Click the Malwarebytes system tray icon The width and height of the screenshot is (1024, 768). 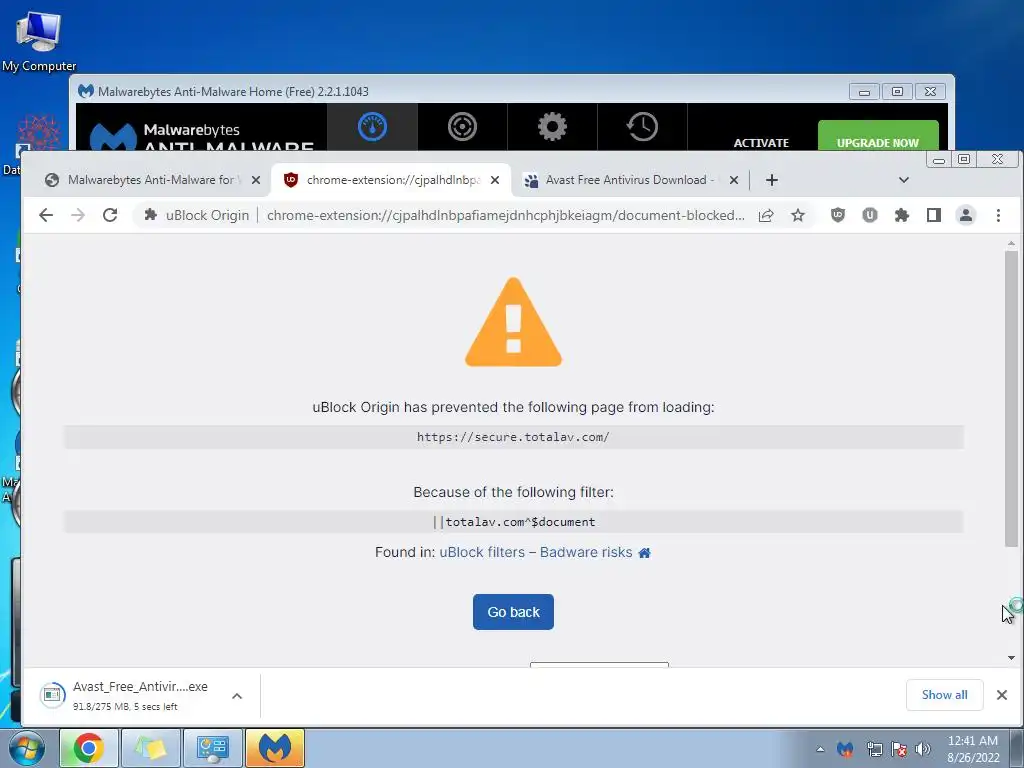tap(845, 749)
